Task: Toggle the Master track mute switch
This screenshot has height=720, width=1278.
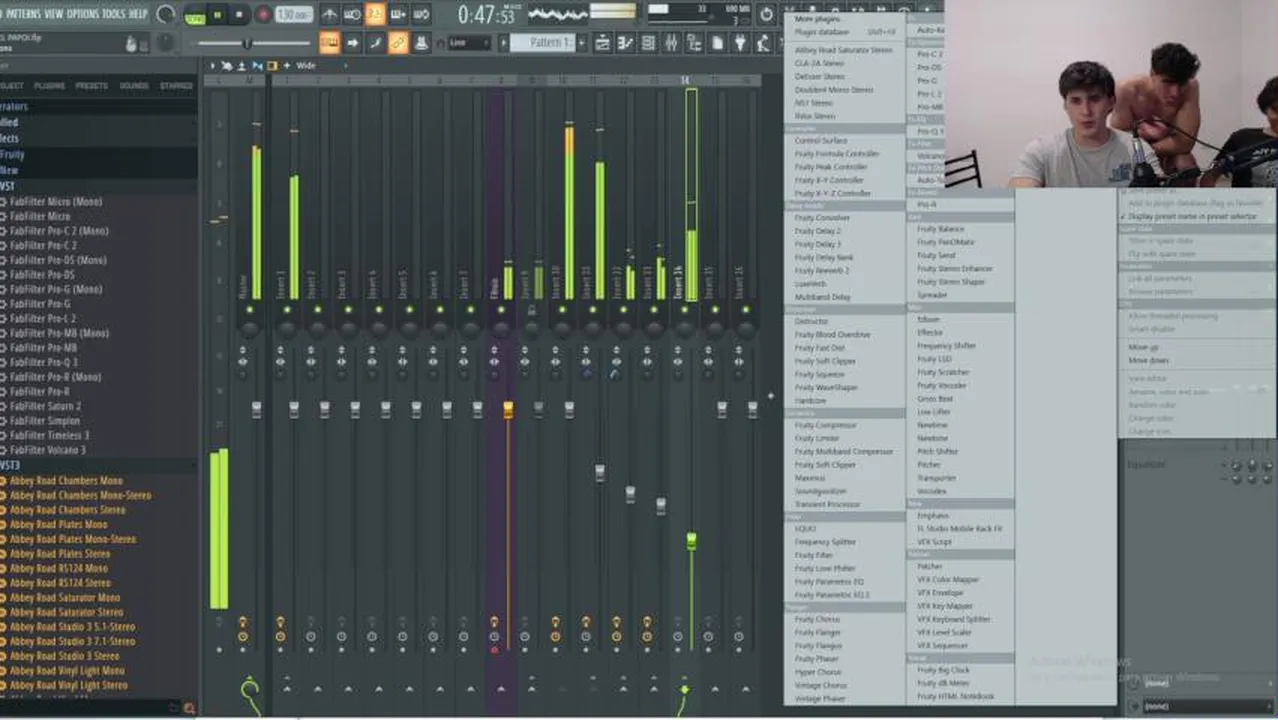Action: 249,310
